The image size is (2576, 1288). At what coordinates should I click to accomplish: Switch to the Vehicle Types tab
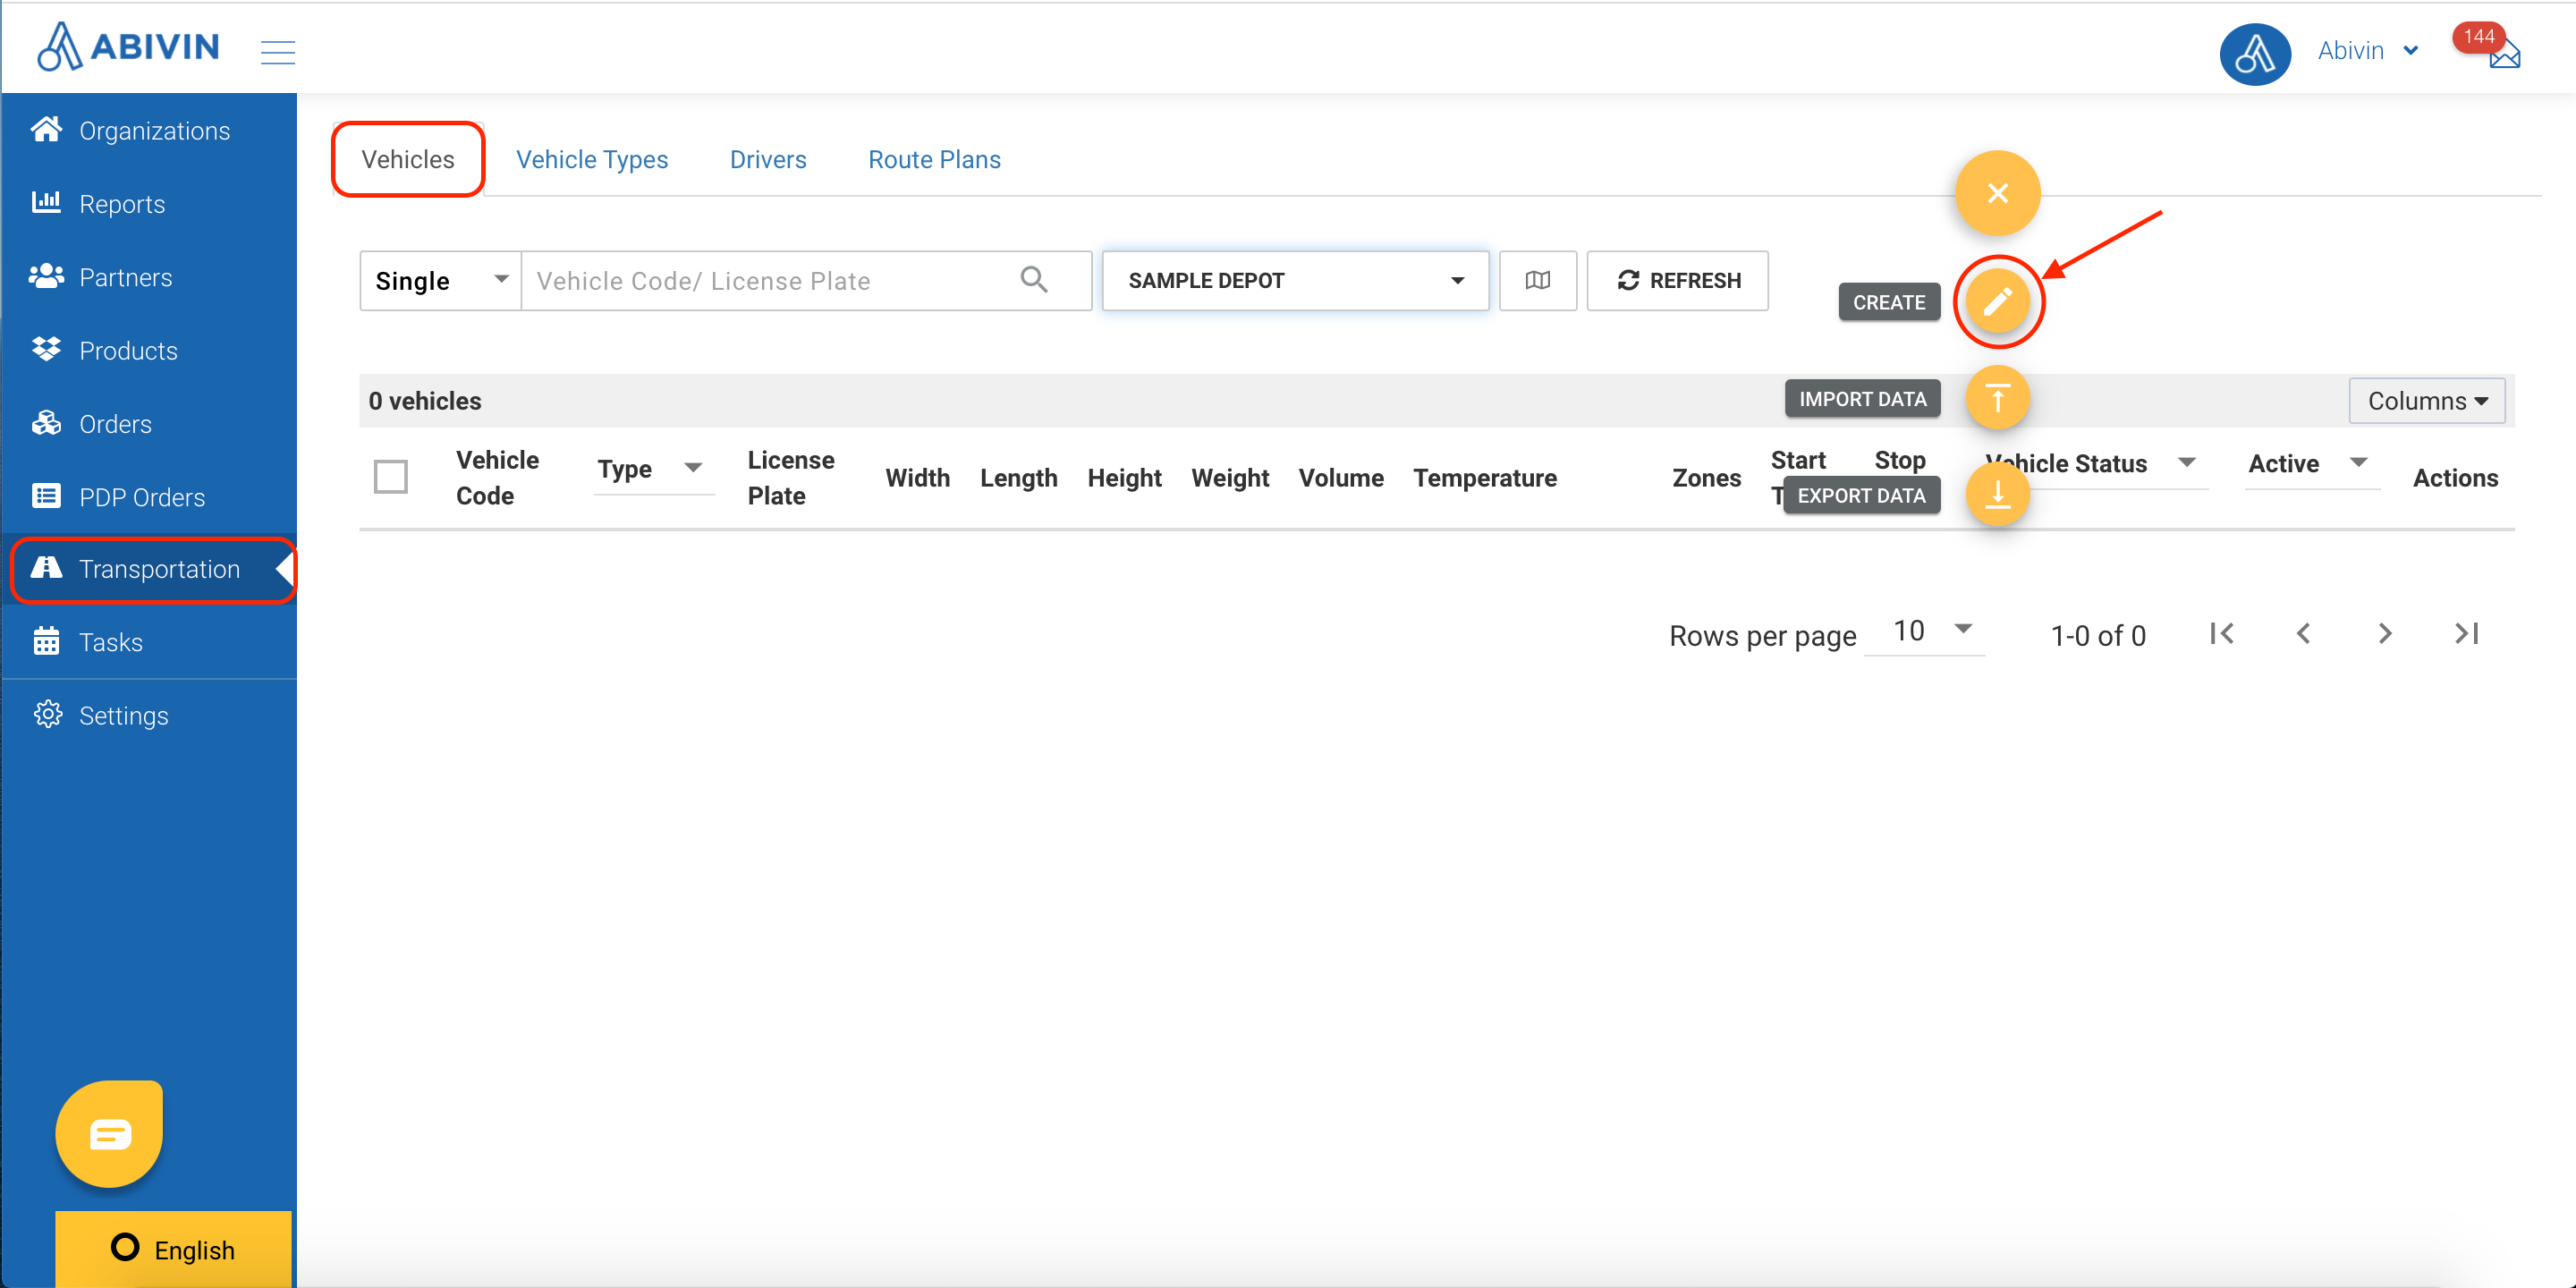pyautogui.click(x=591, y=160)
